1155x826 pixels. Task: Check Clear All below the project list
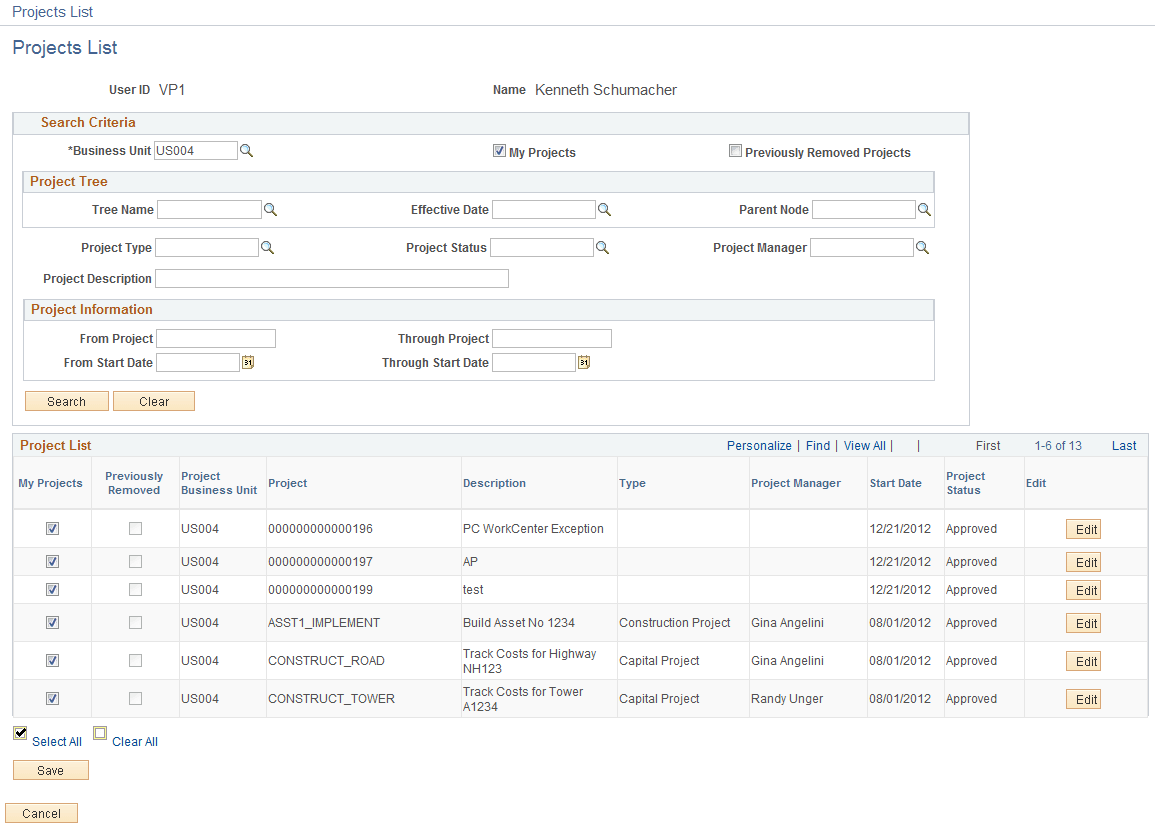coord(100,733)
